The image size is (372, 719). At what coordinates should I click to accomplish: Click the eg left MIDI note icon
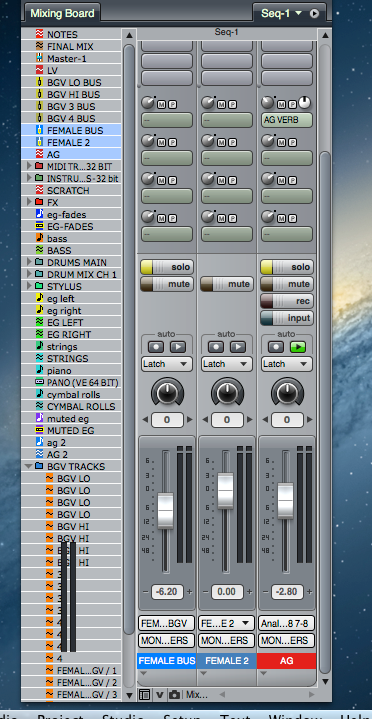point(39,298)
